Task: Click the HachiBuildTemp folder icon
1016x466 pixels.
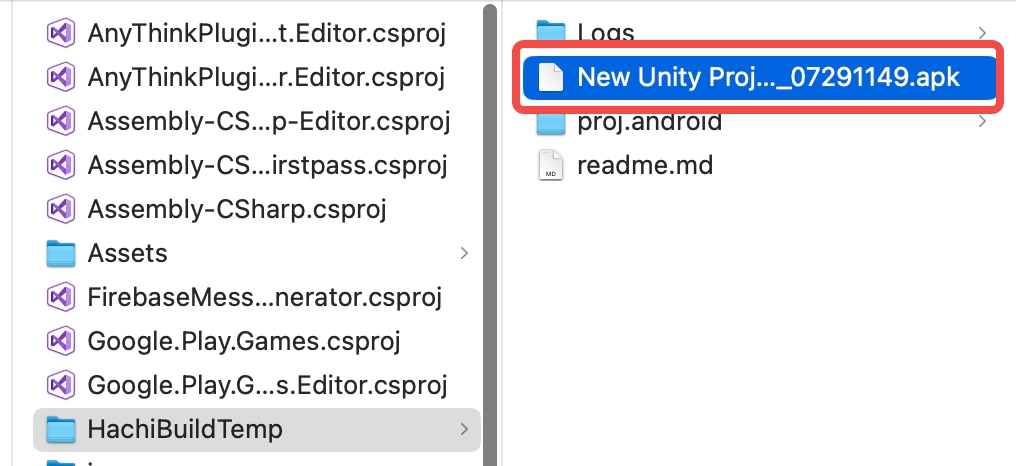Action: (x=62, y=429)
